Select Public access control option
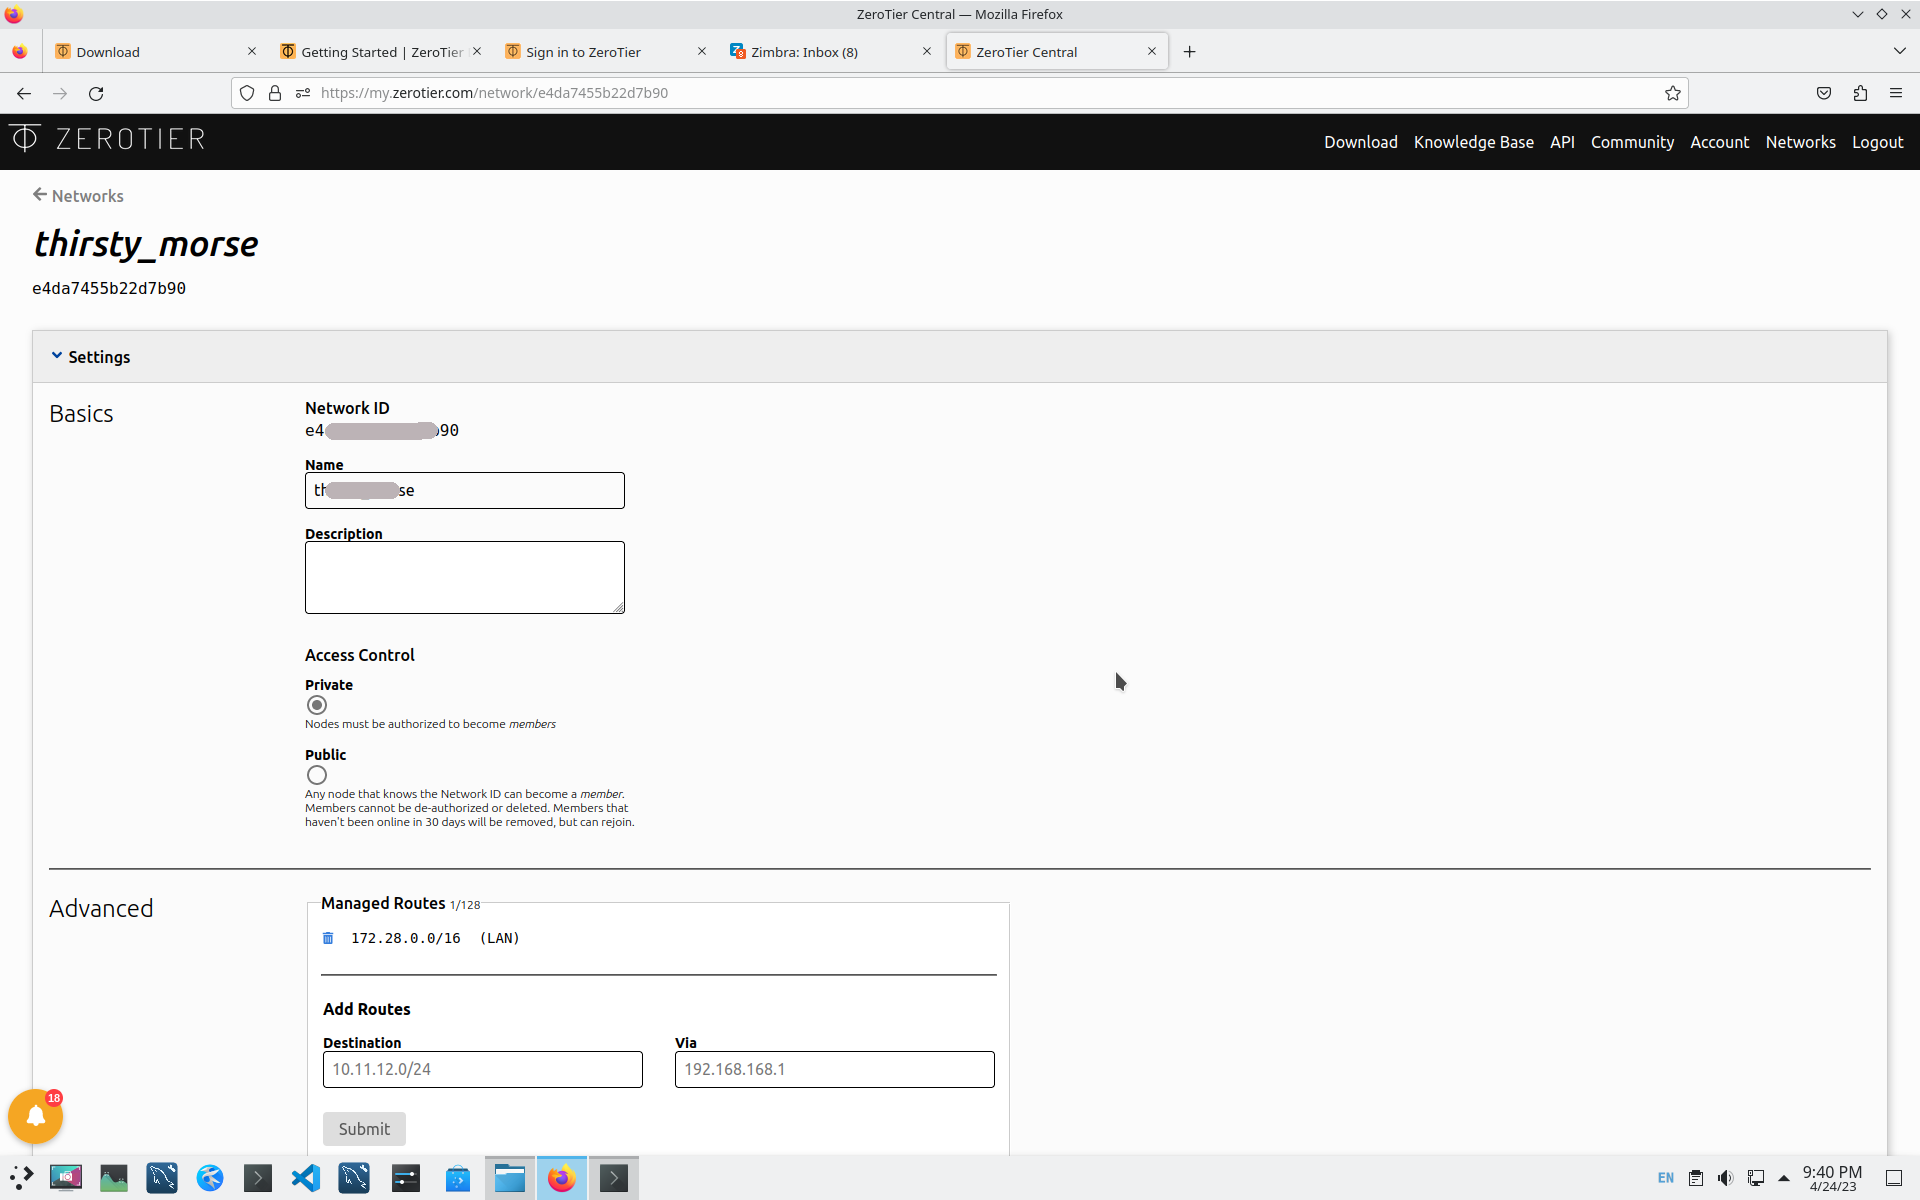The height and width of the screenshot is (1200, 1920). point(317,775)
